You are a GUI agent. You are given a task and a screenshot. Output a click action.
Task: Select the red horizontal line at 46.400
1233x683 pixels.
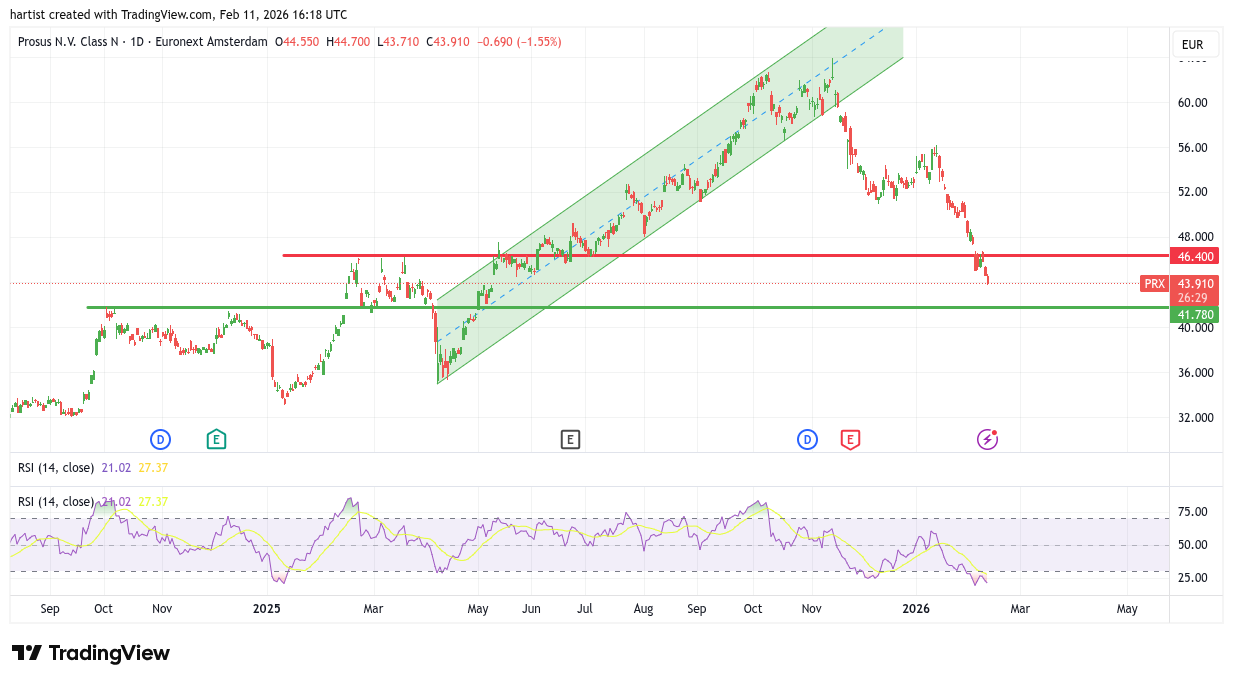point(700,256)
